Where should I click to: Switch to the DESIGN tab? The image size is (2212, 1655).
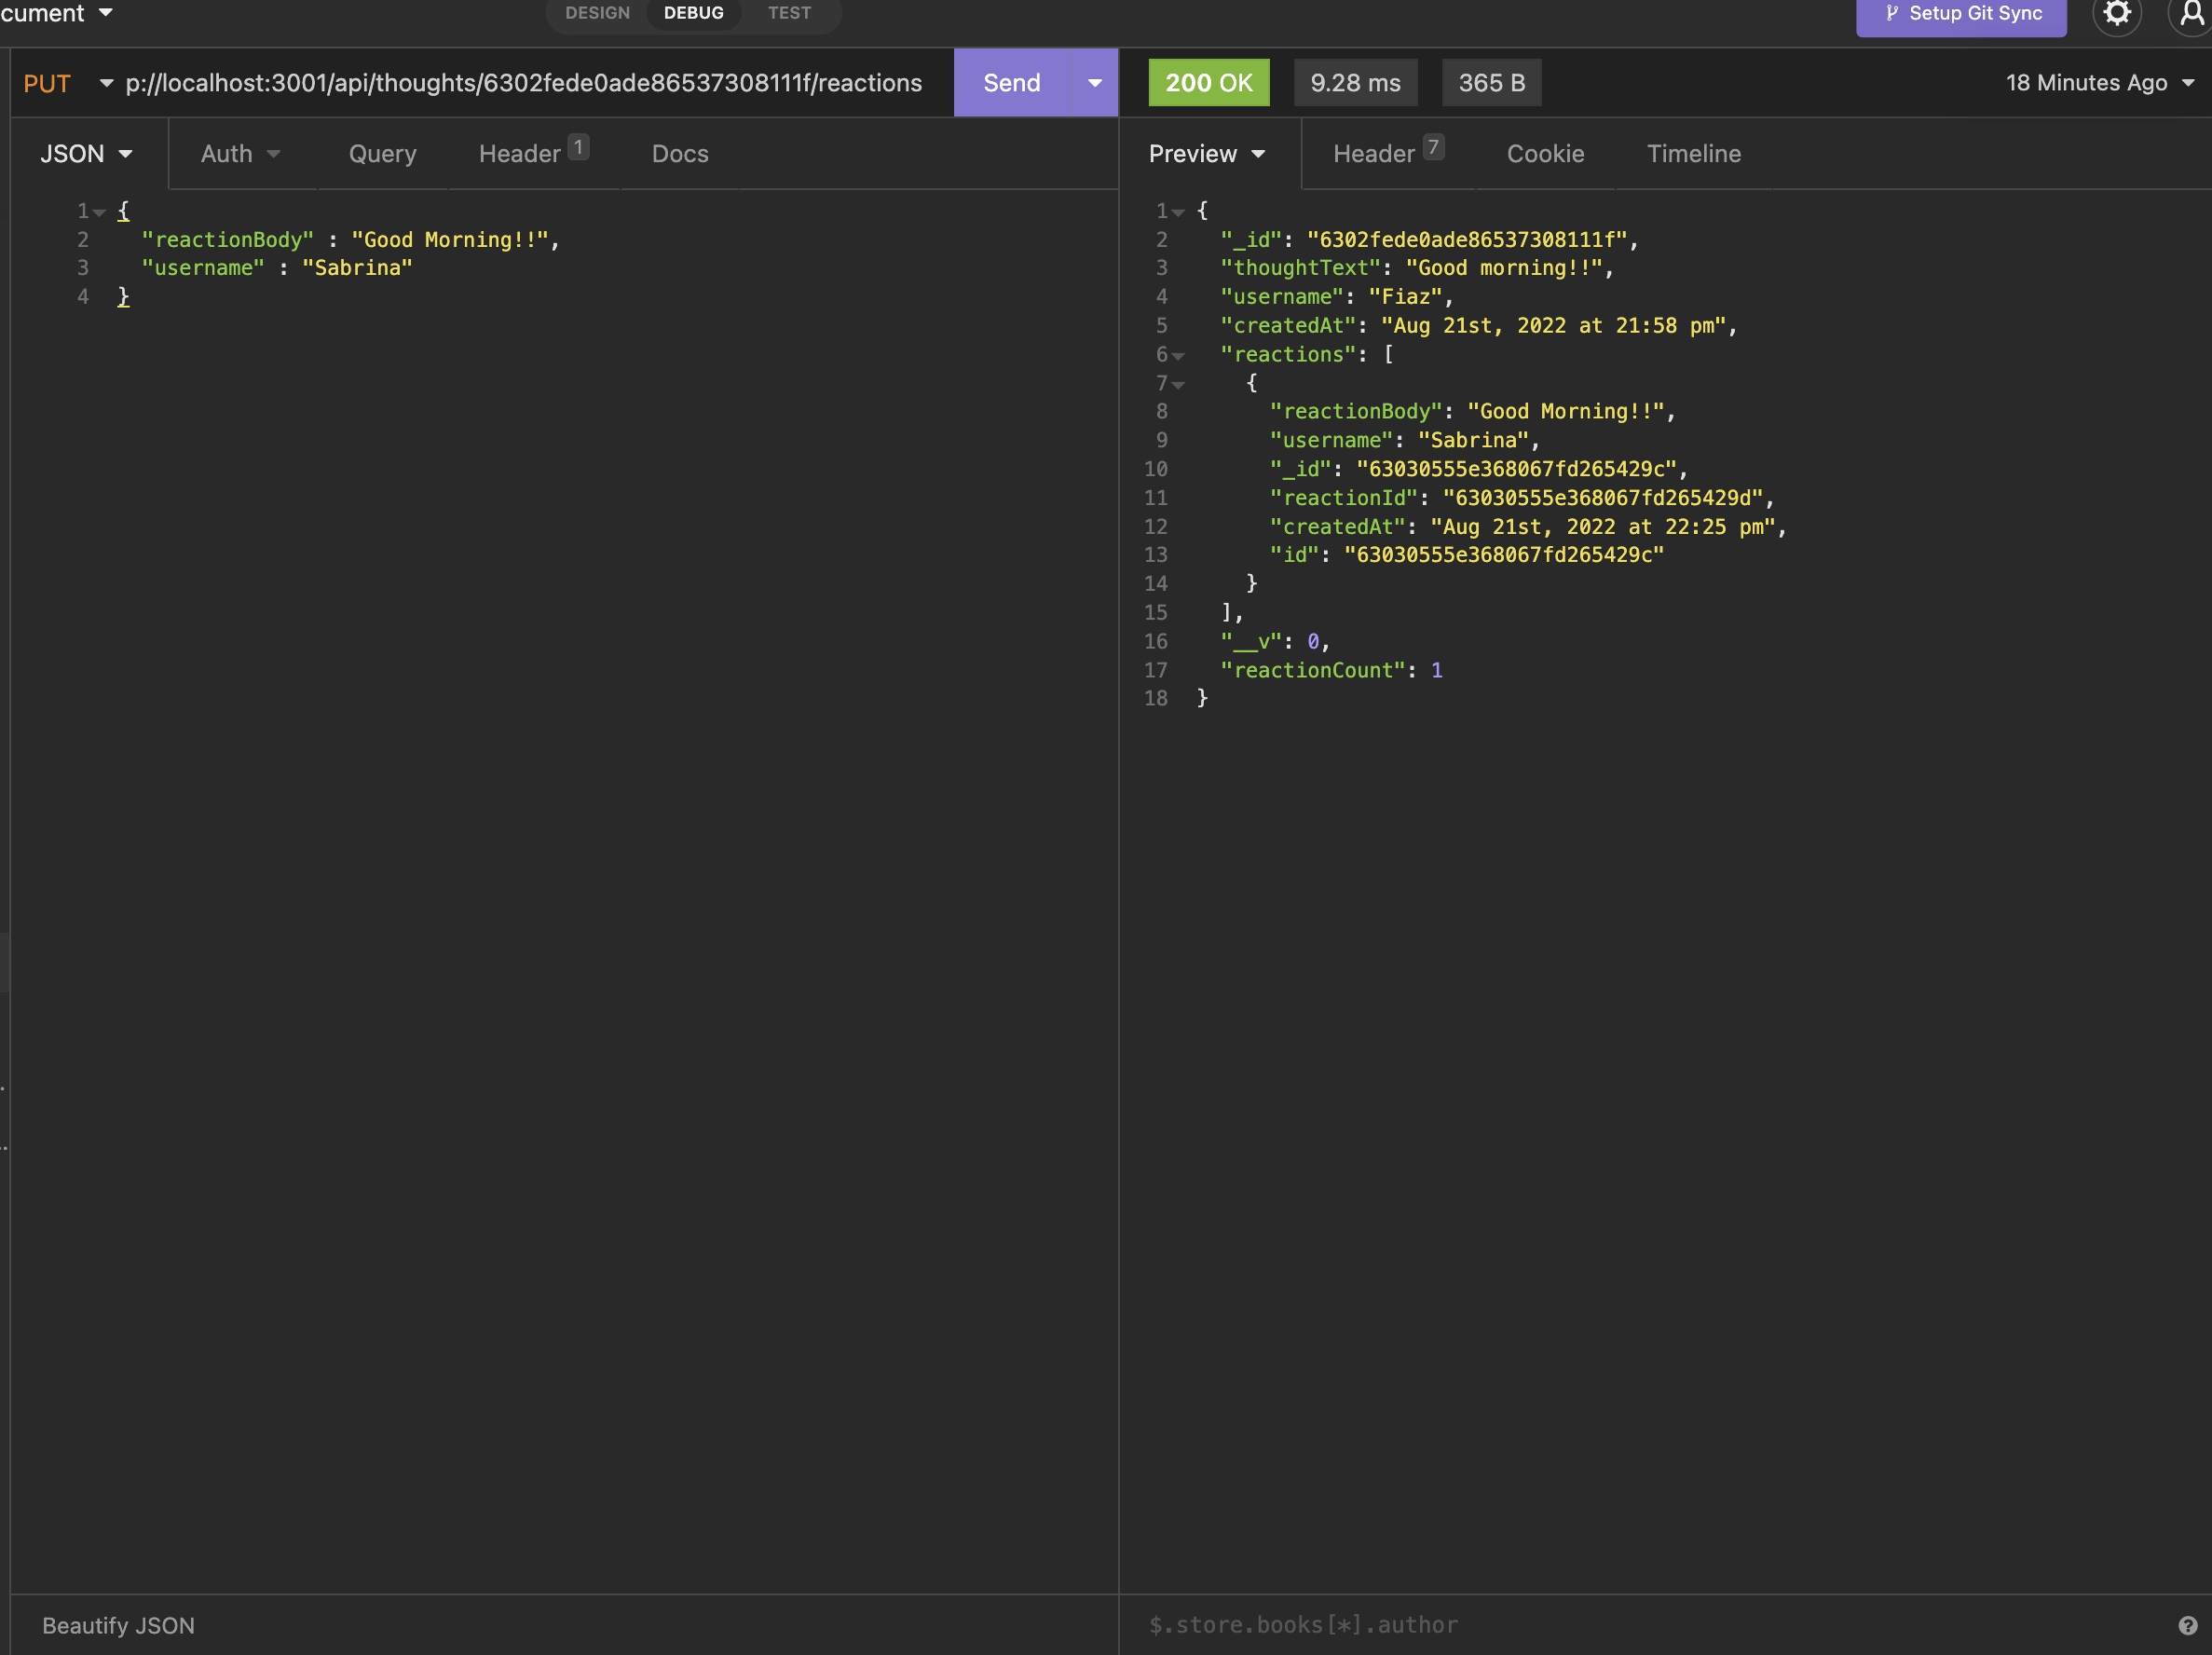pyautogui.click(x=596, y=13)
